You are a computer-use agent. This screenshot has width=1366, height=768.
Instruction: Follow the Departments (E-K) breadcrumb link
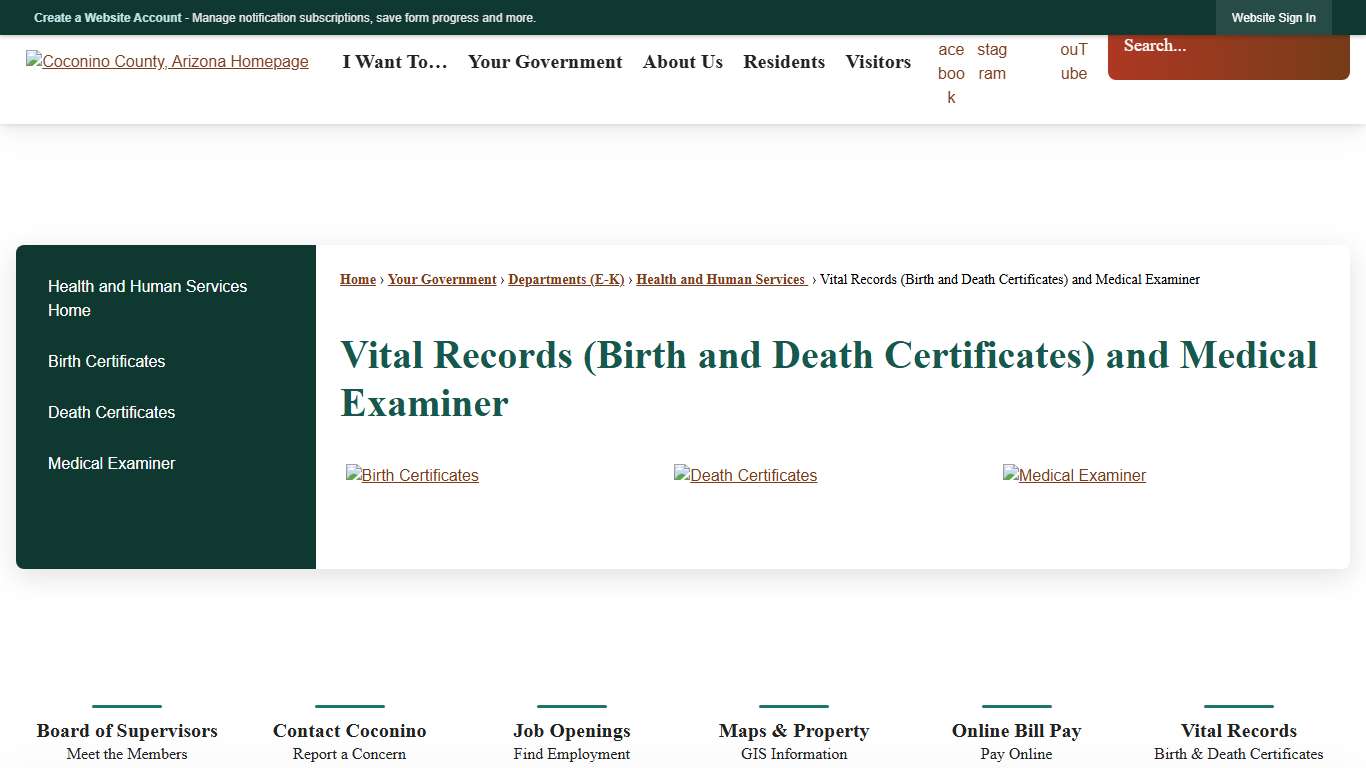(x=566, y=279)
